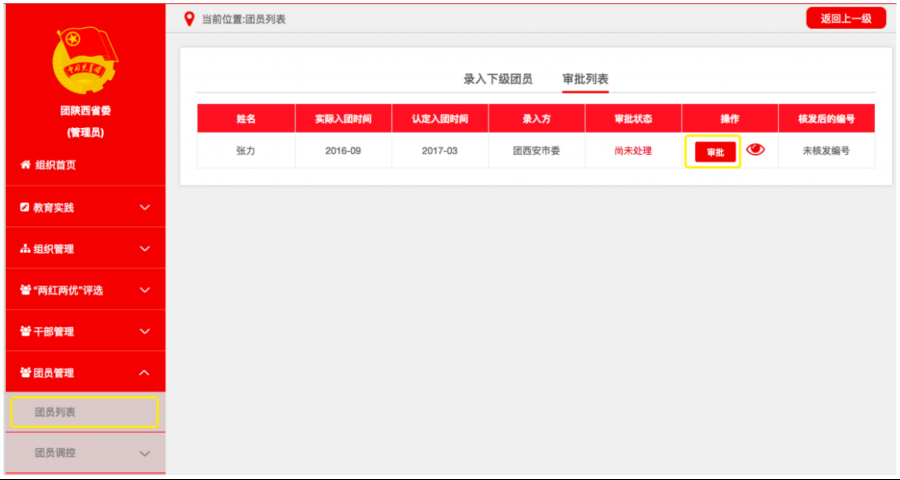This screenshot has width=900, height=480.
Task: Click the 组织管理 hierarchy icon
Action: pyautogui.click(x=25, y=249)
